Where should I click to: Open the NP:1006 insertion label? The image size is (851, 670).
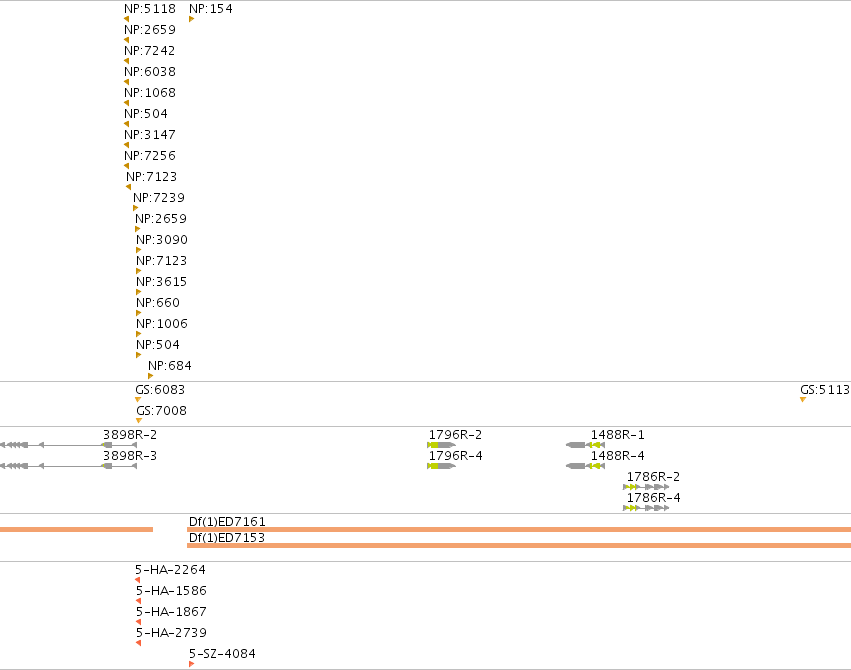click(x=162, y=324)
